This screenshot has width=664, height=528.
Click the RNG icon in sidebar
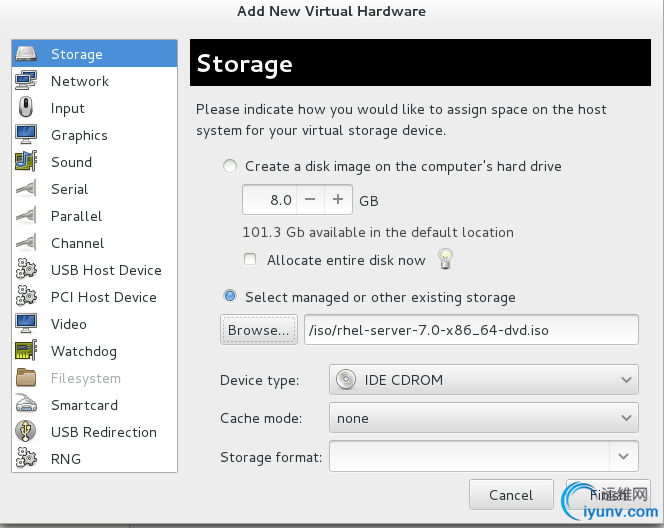[x=26, y=459]
